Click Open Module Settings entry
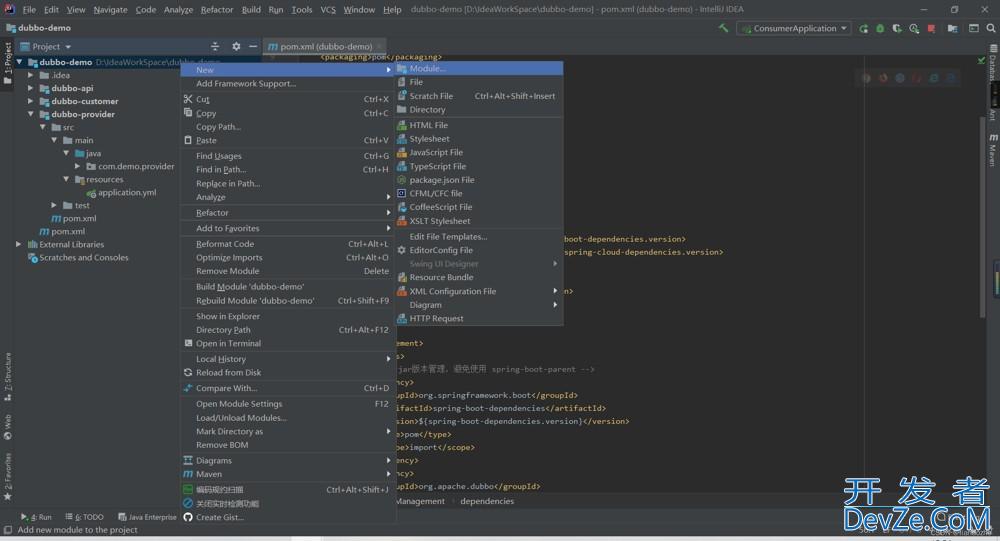Viewport: 1000px width, 541px height. [288, 404]
